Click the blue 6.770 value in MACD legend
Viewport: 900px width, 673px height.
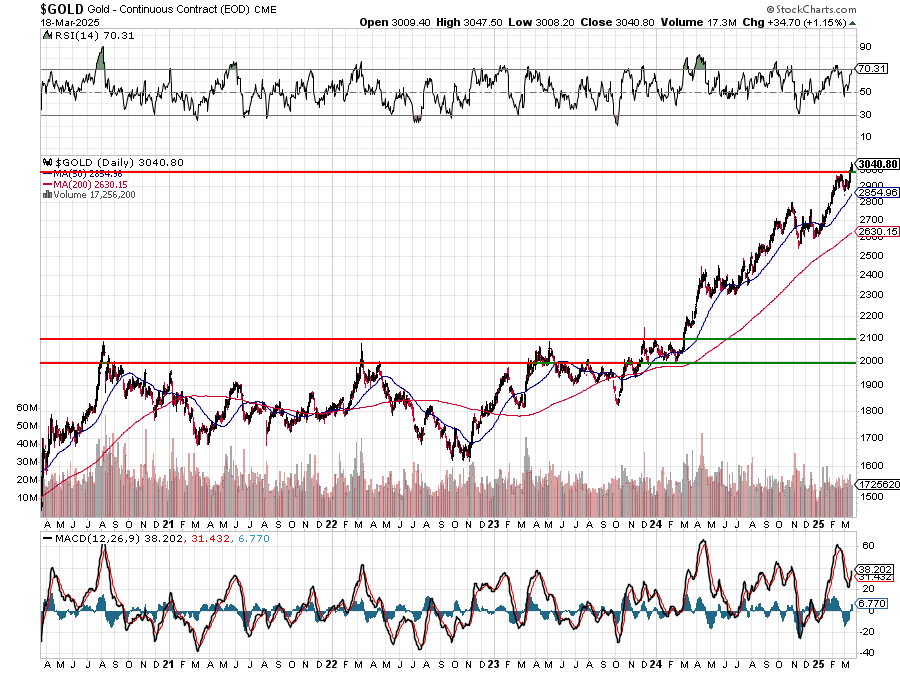click(x=254, y=539)
